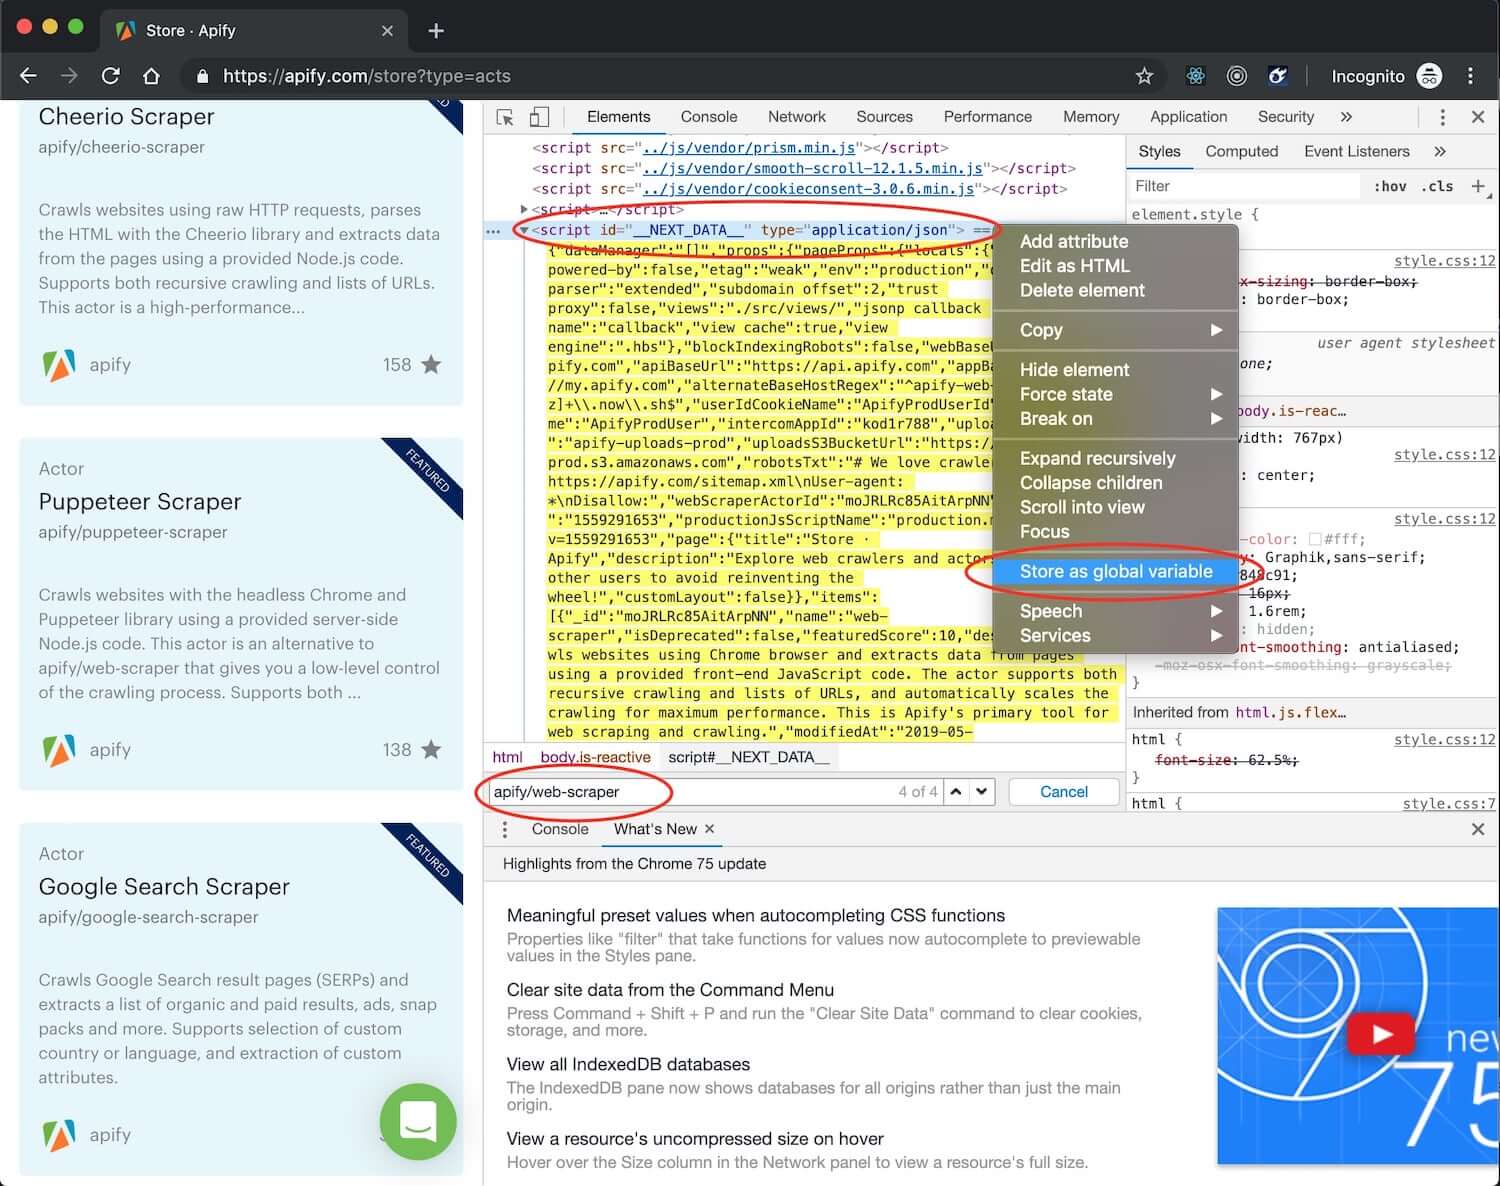1500x1186 pixels.
Task: Click the Incognito mode icon
Action: tap(1430, 76)
